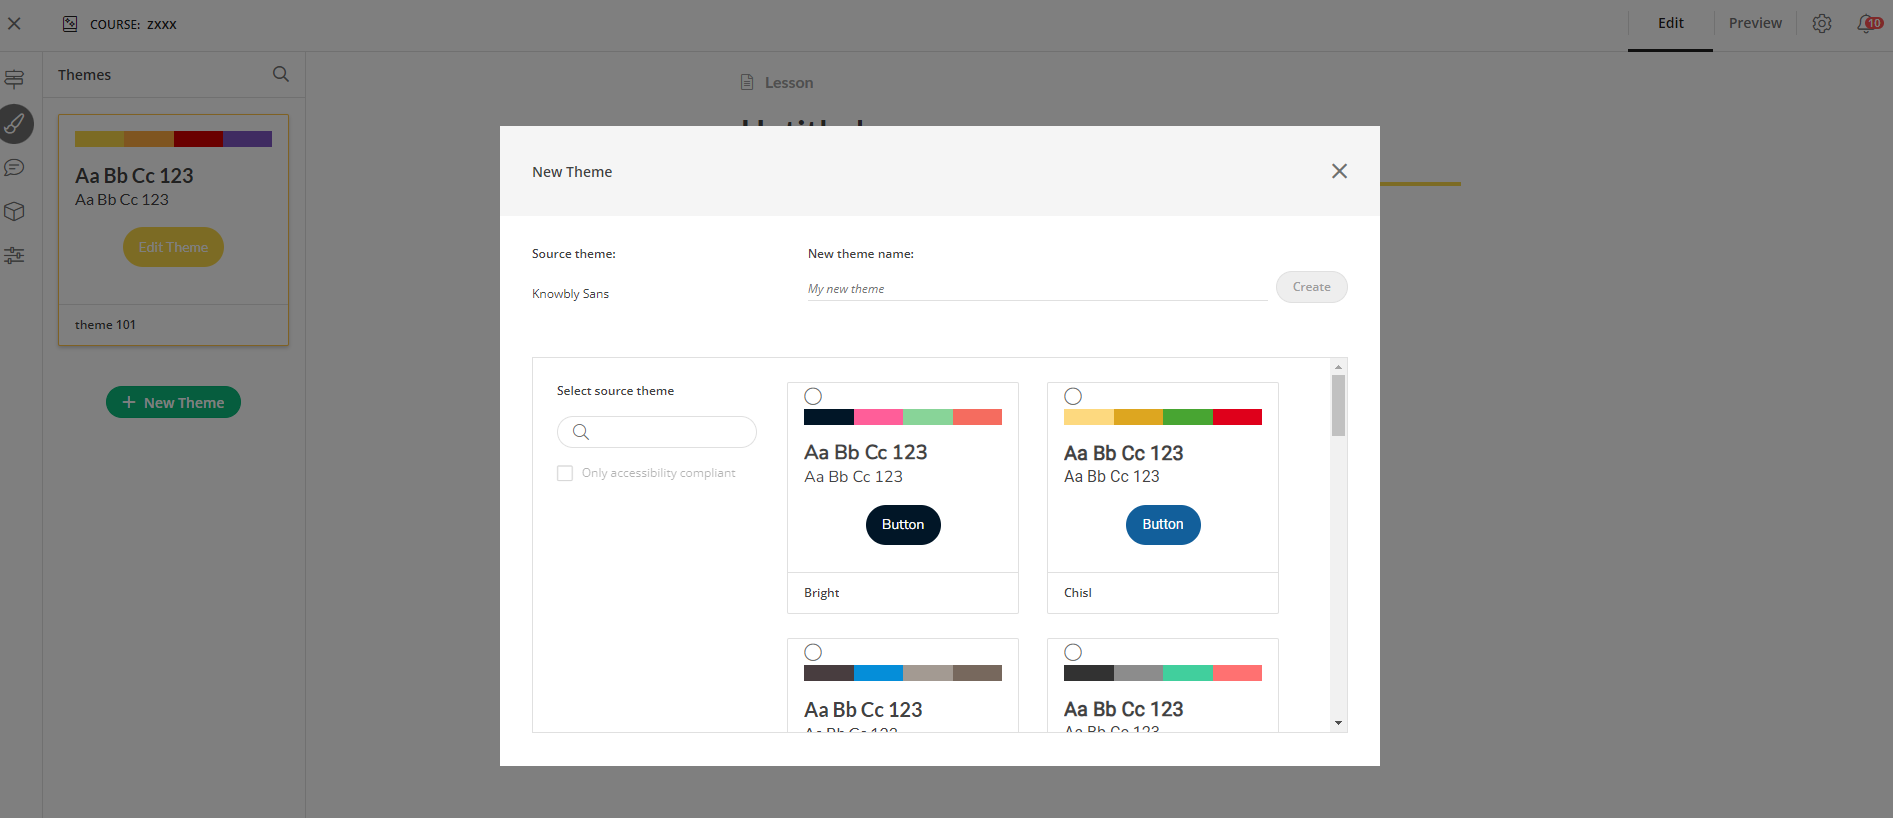Open the sliders settings sidebar icon
1893x818 pixels.
coord(14,255)
